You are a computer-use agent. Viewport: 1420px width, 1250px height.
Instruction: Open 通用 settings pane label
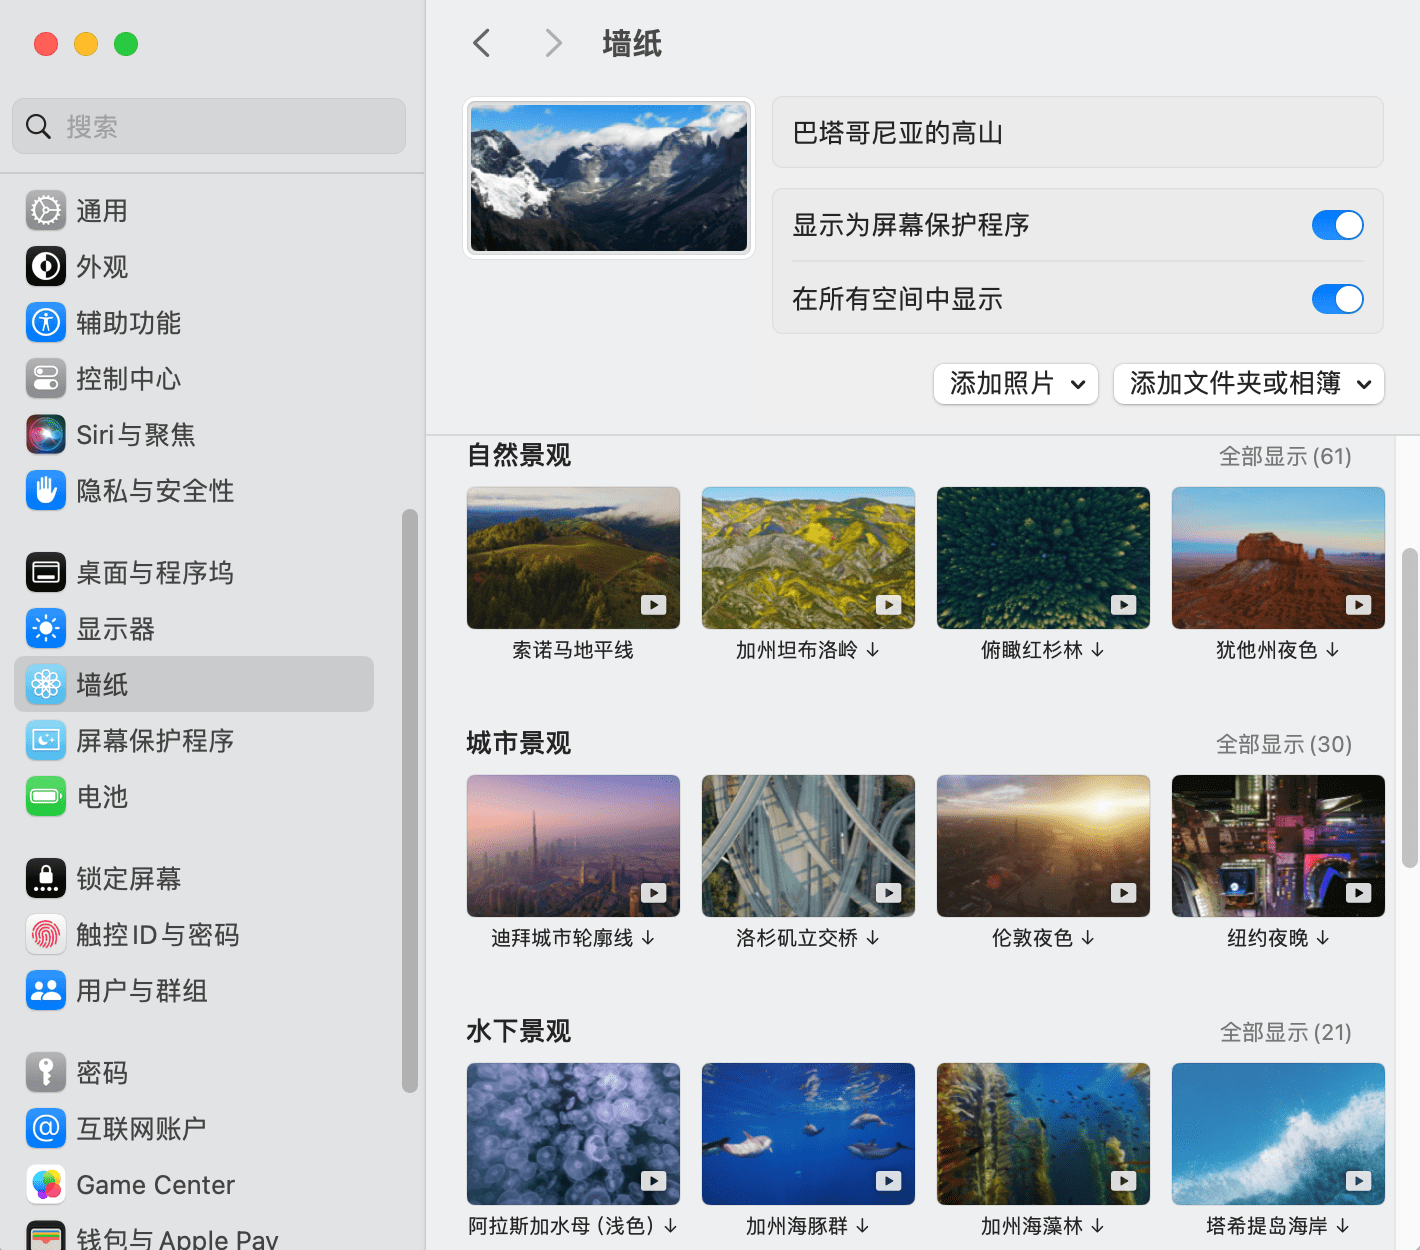(102, 211)
